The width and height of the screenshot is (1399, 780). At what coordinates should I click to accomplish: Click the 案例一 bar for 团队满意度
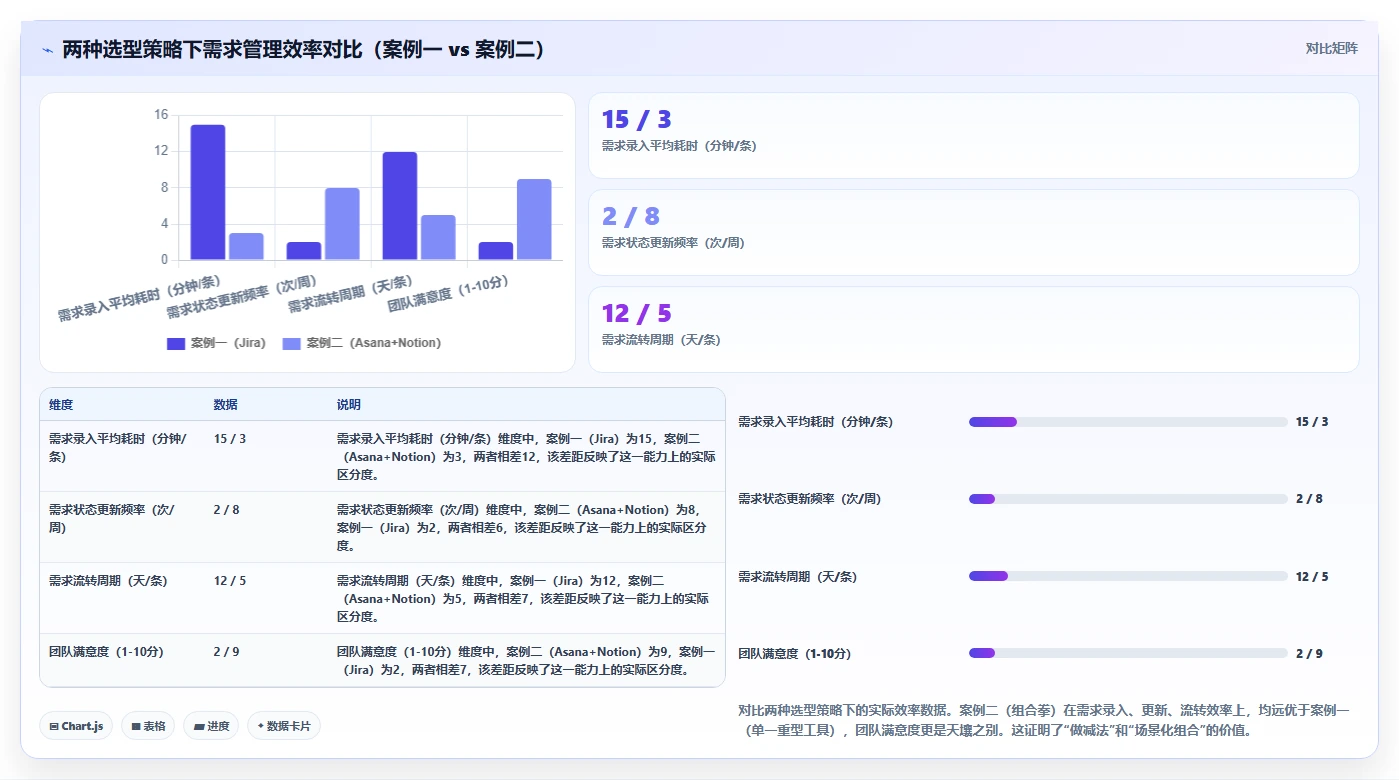pyautogui.click(x=496, y=251)
